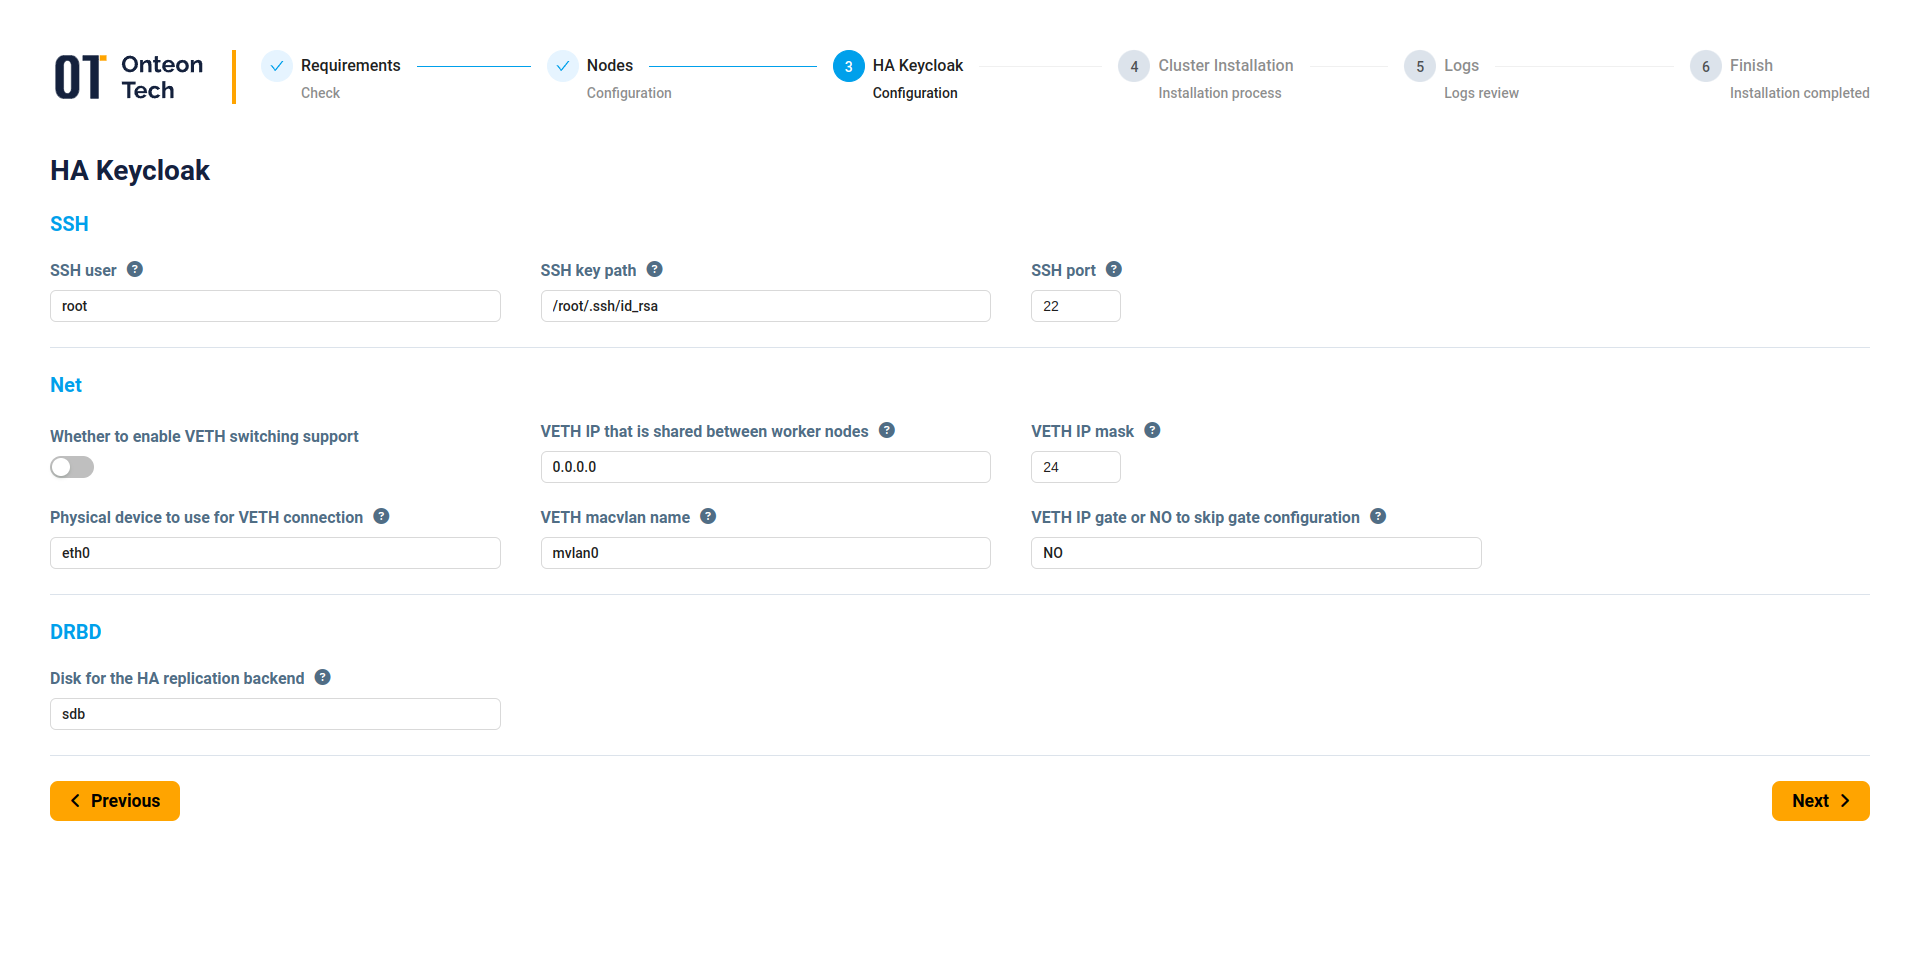Click the Requirements step checkmark

(276, 66)
